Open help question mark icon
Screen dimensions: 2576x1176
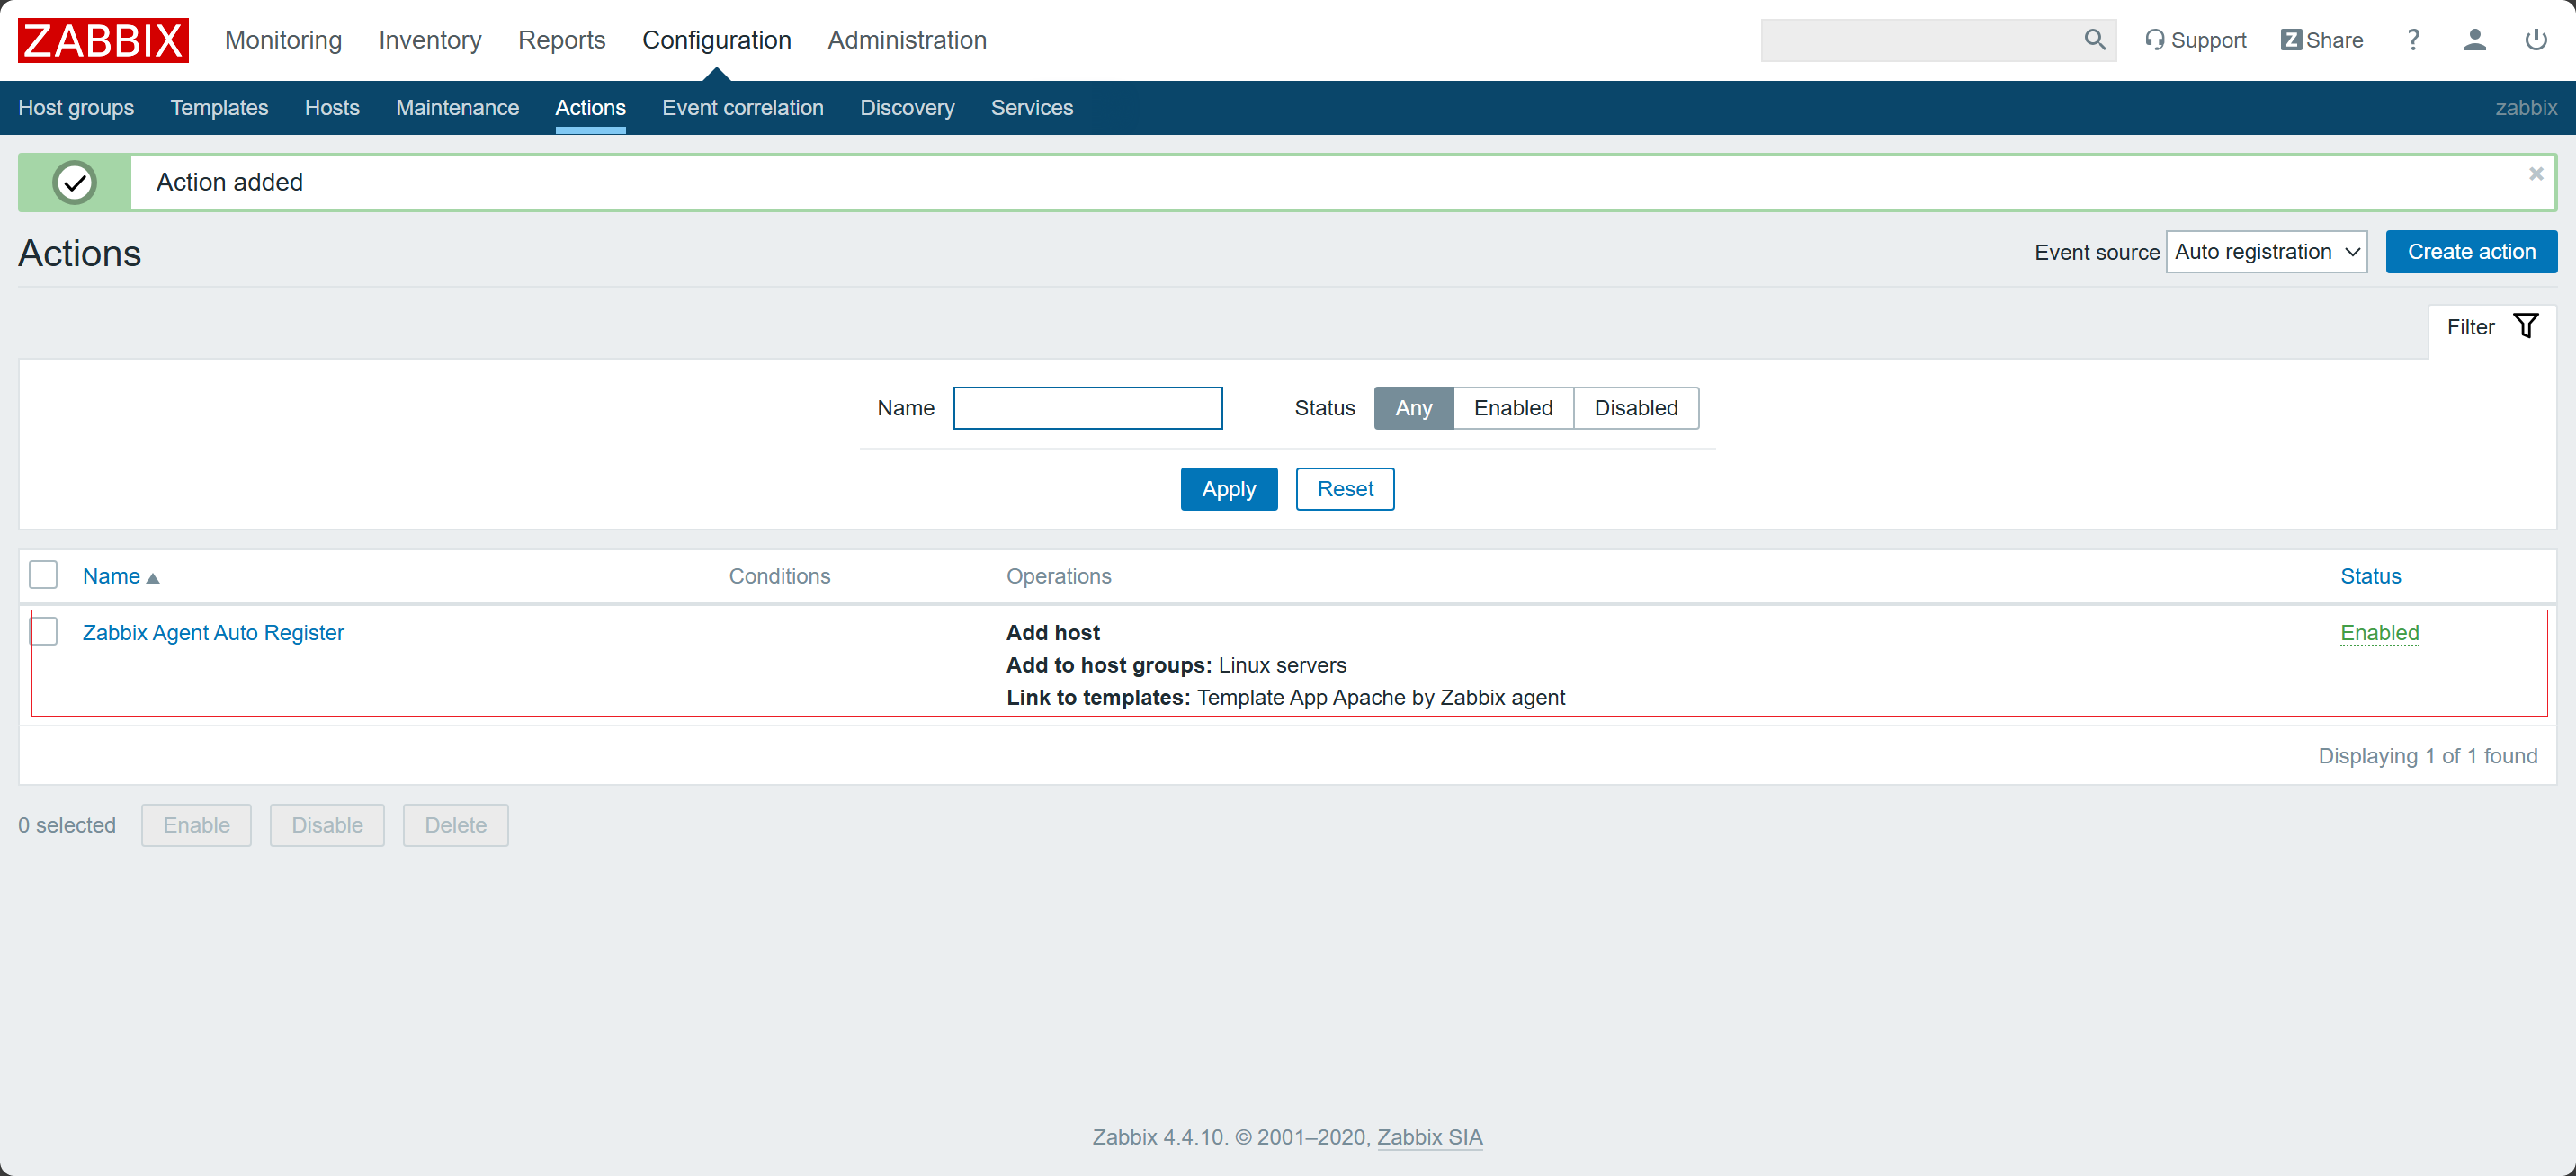(2412, 40)
